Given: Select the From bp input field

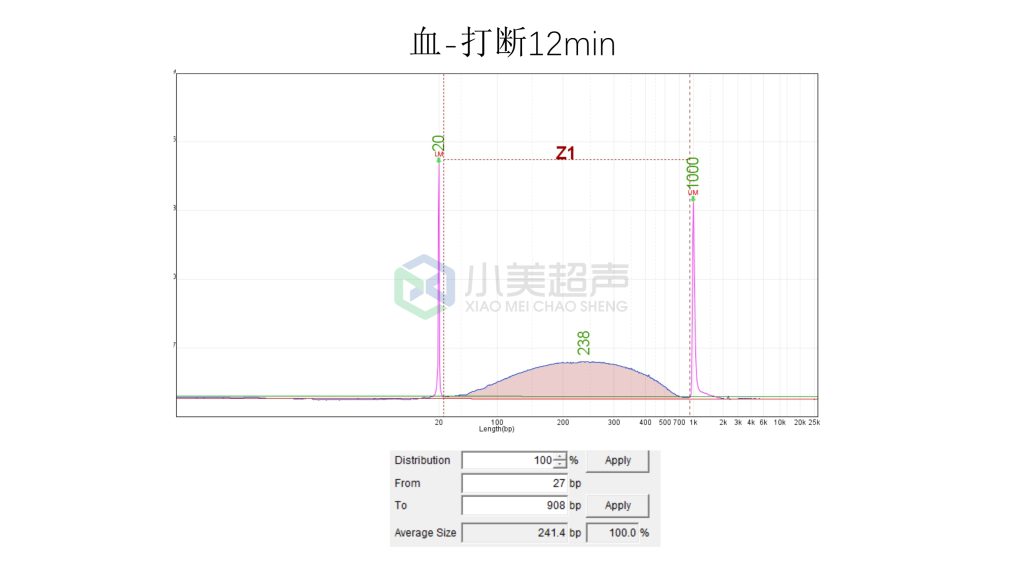Looking at the screenshot, I should tap(514, 483).
